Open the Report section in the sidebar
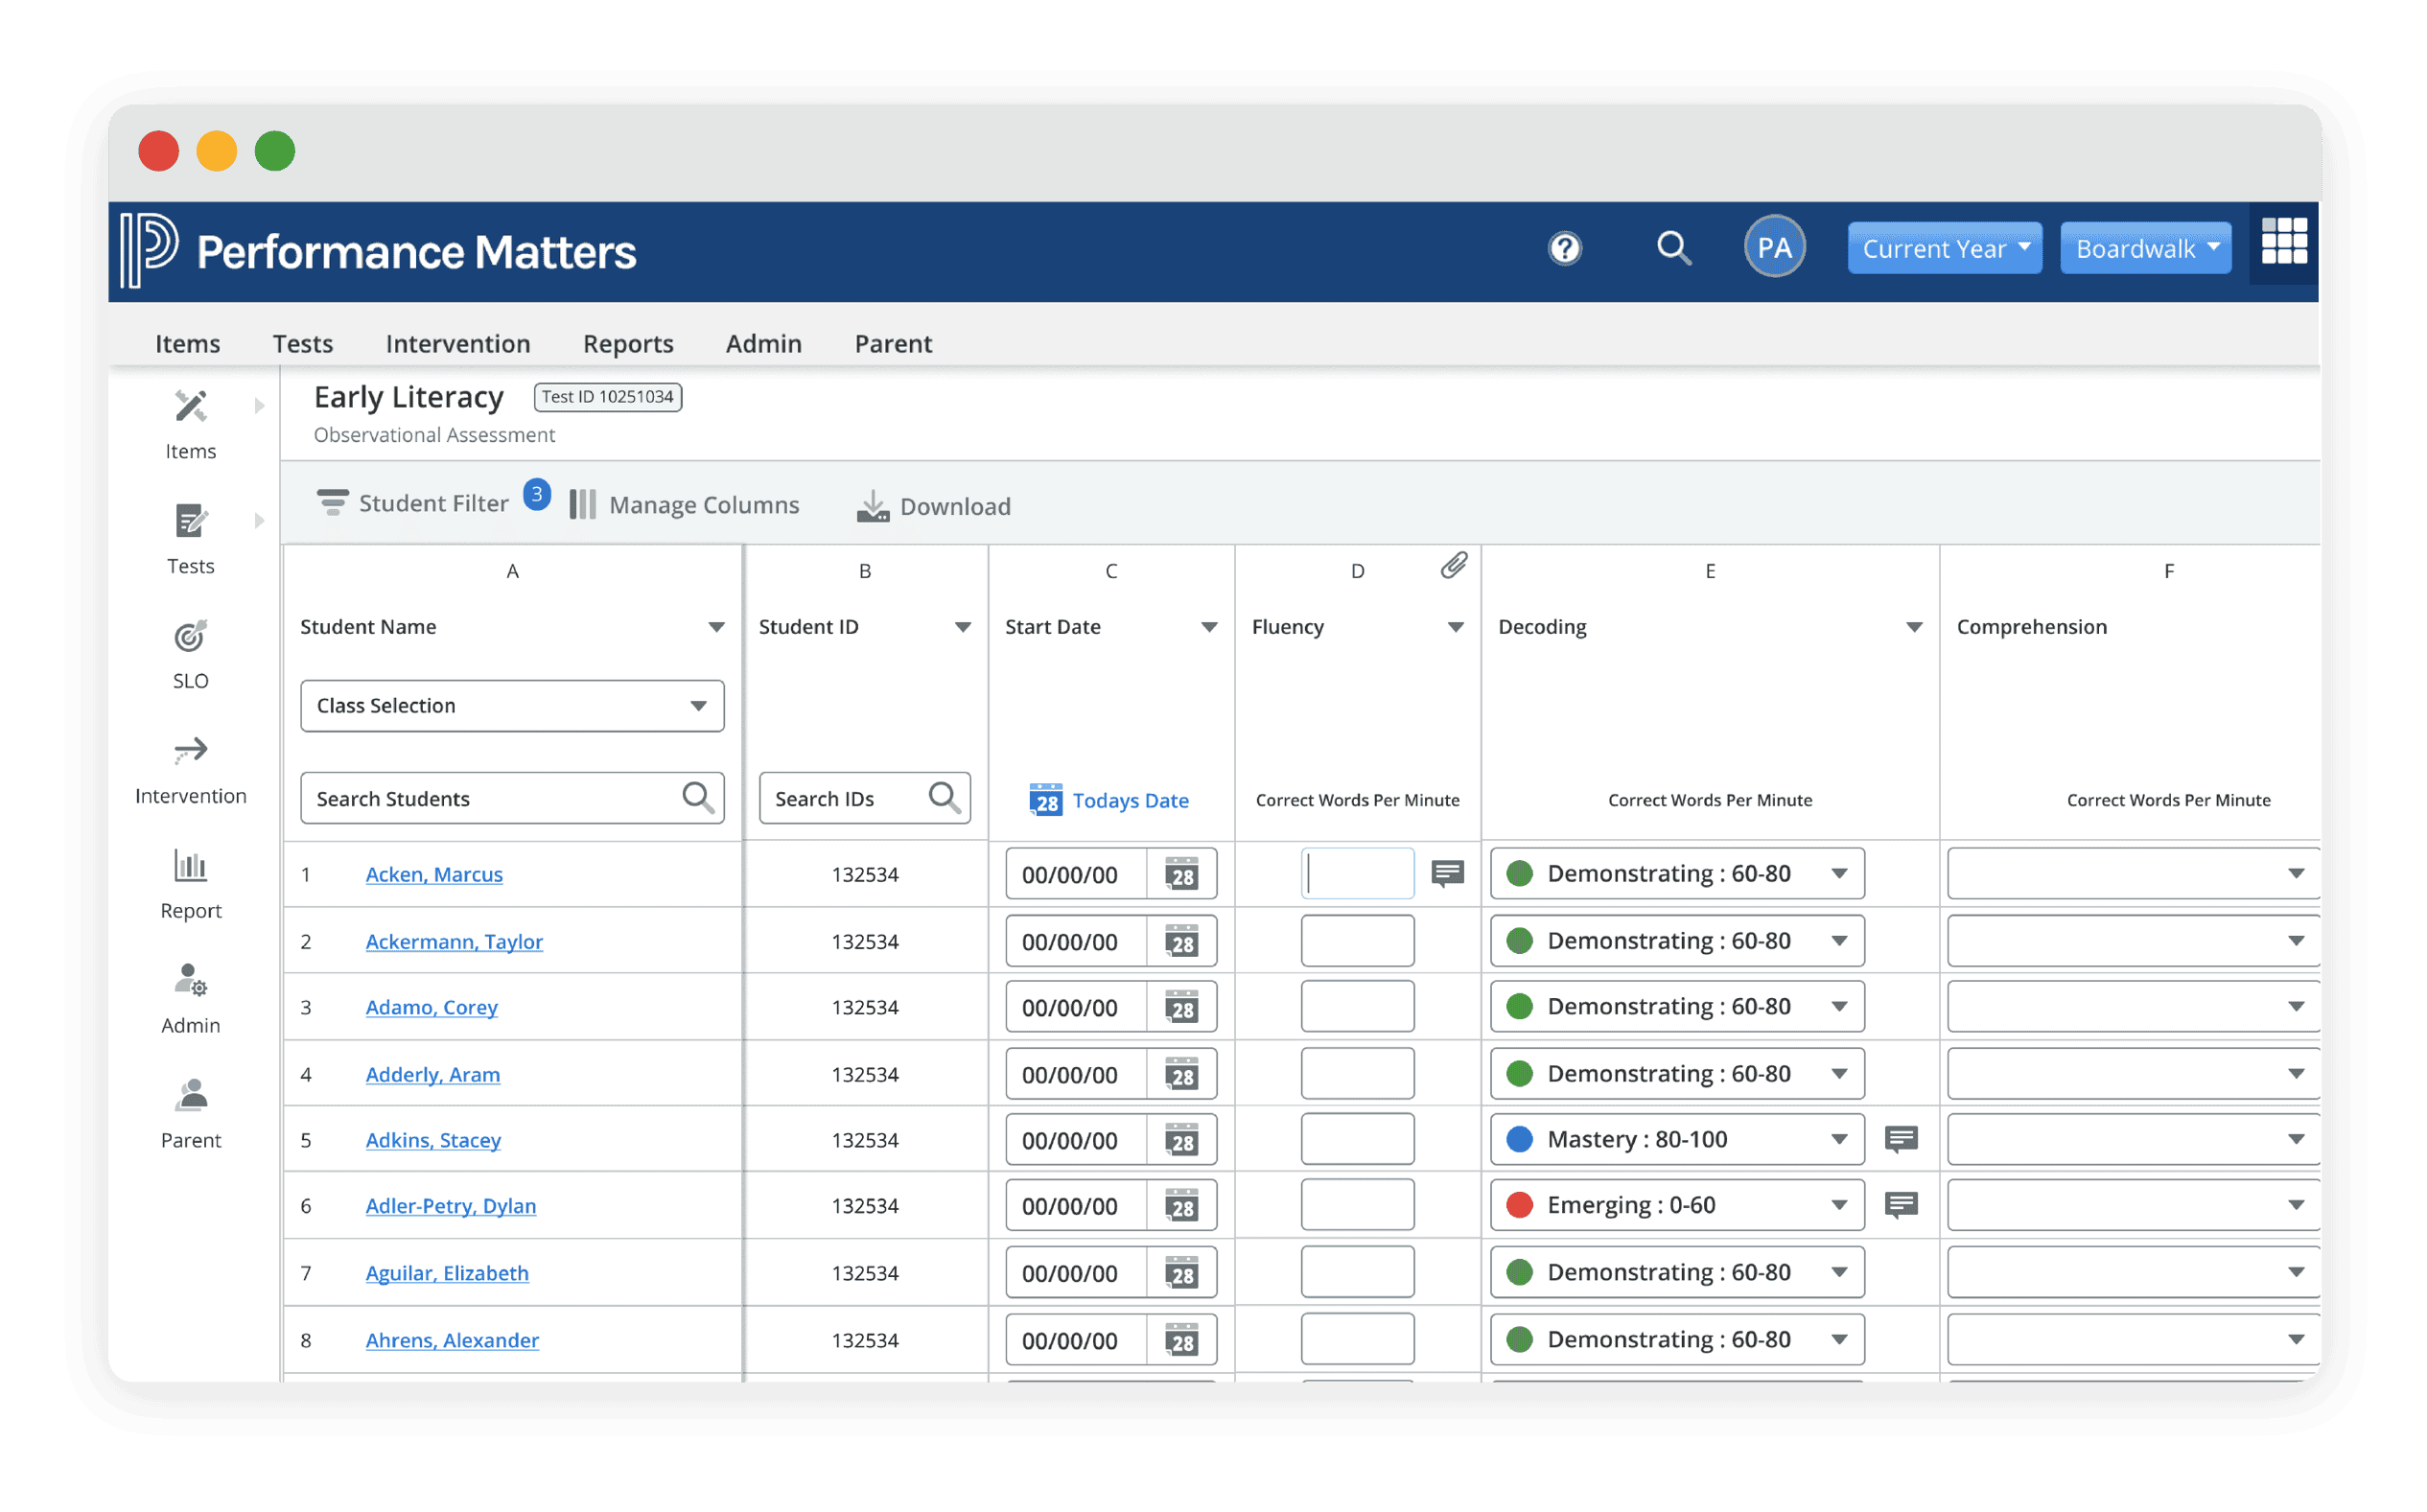The image size is (2427, 1512). 190,884
